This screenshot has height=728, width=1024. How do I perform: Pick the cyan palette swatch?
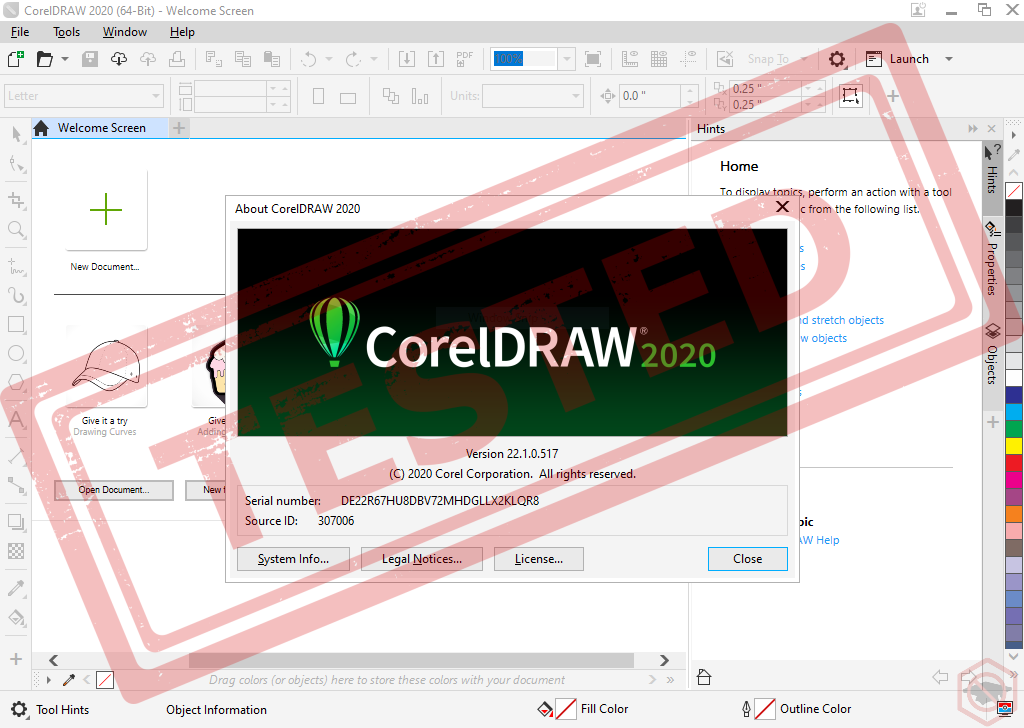point(1014,412)
